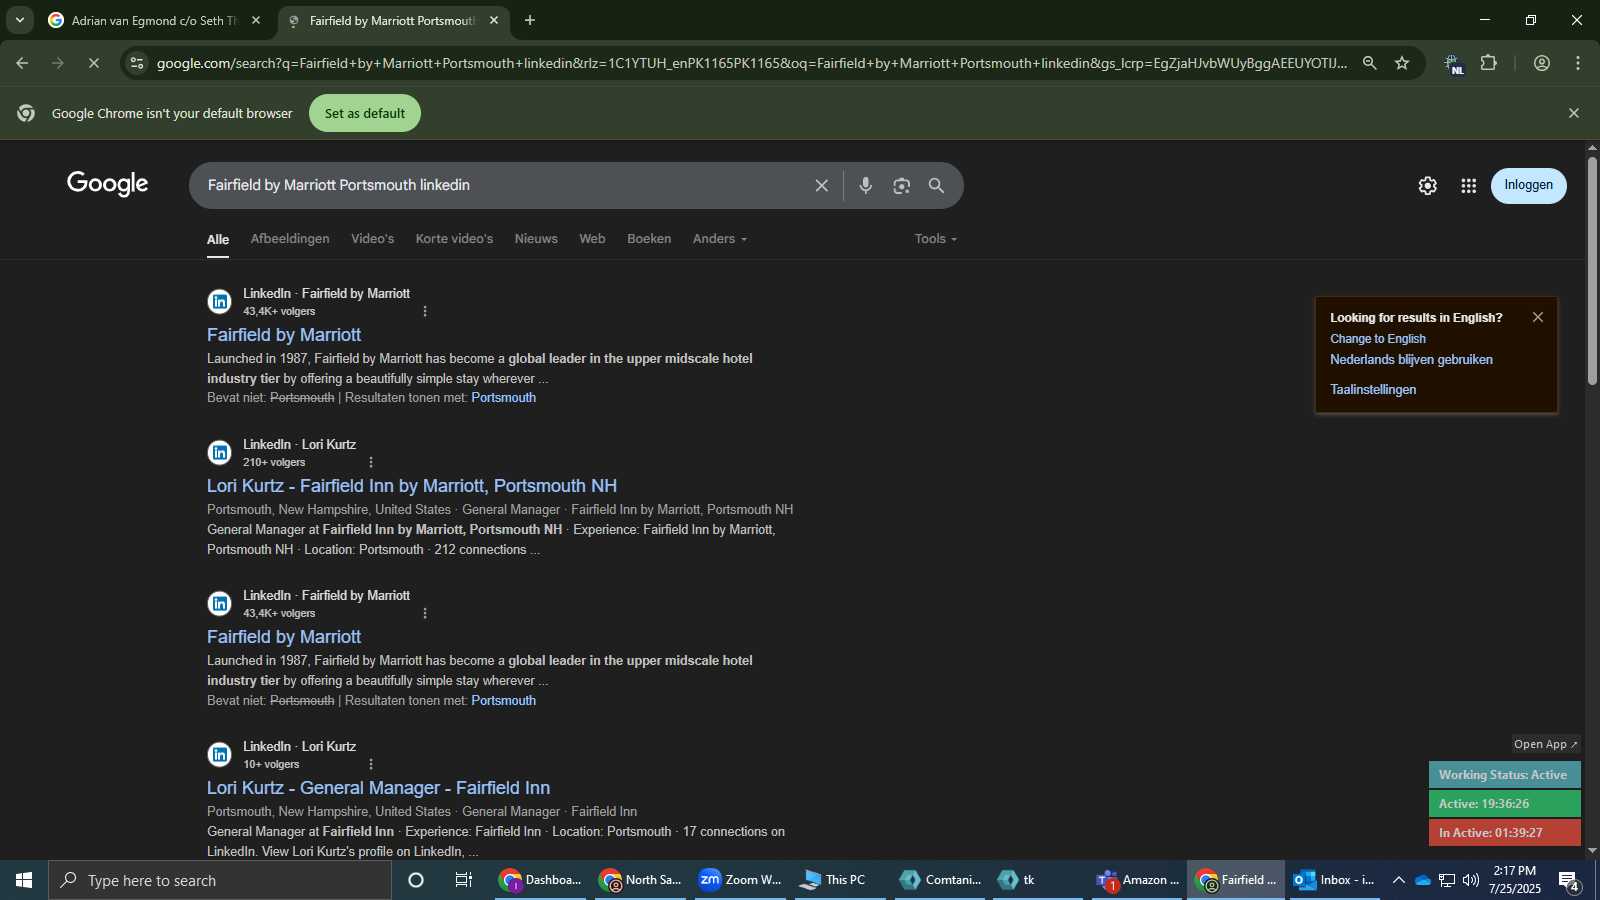Clear the Google search box text

tap(821, 186)
